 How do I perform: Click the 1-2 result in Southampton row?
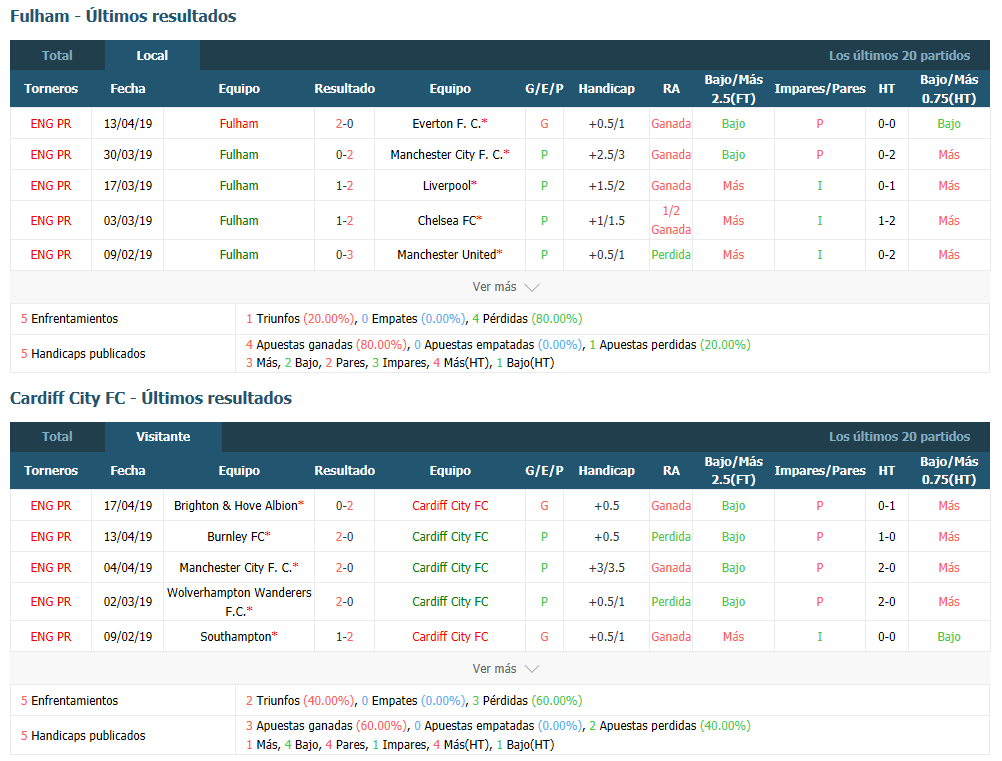click(344, 636)
